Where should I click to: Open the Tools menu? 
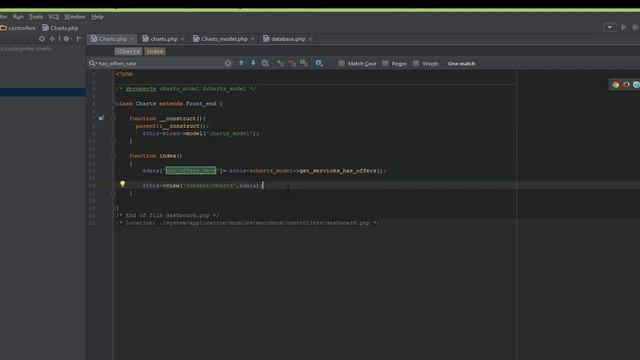(36, 17)
